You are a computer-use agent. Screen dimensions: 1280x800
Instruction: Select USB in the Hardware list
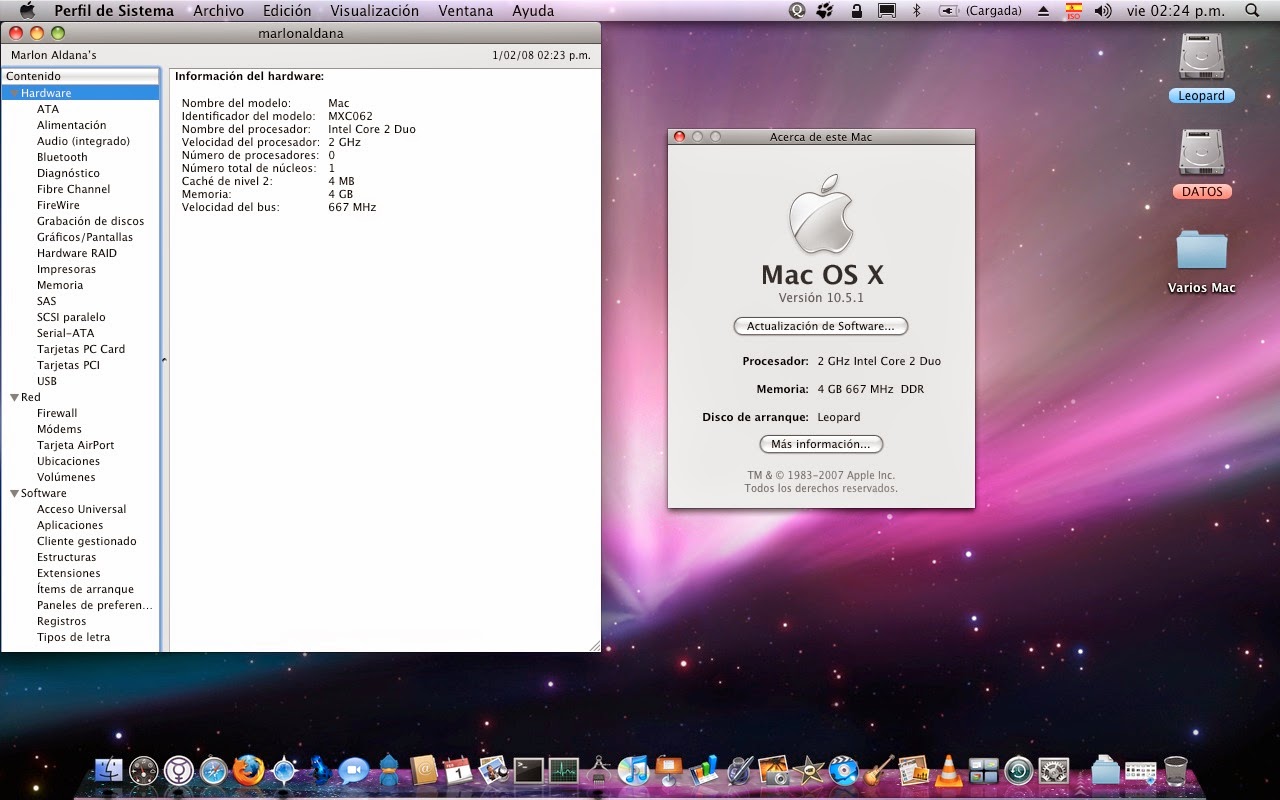point(47,381)
